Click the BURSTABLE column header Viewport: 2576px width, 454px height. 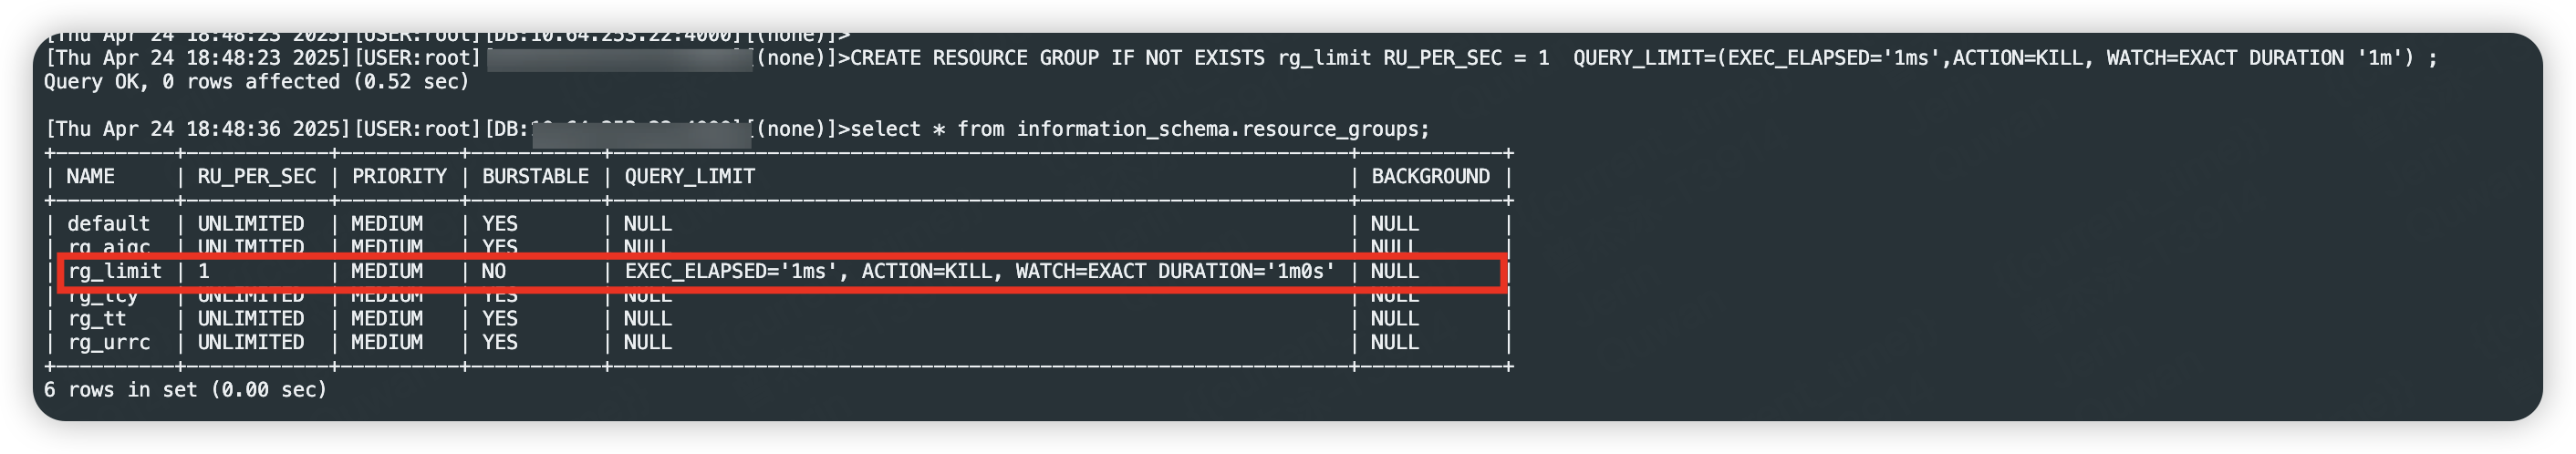pyautogui.click(x=535, y=177)
